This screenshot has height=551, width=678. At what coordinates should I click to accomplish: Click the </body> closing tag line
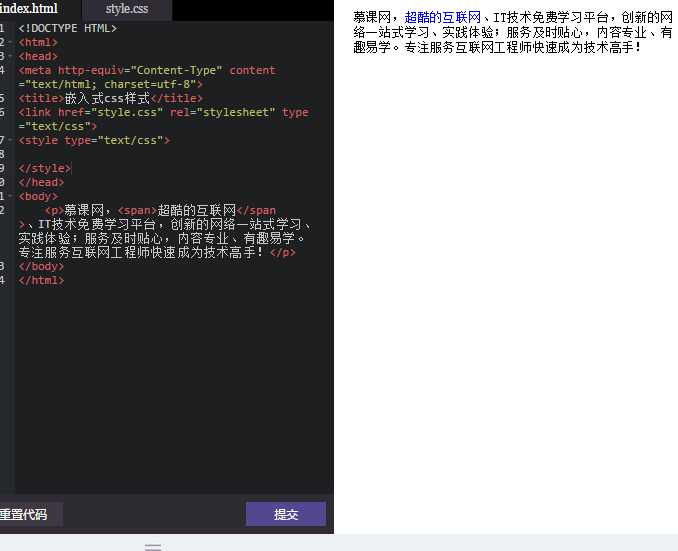tap(41, 266)
